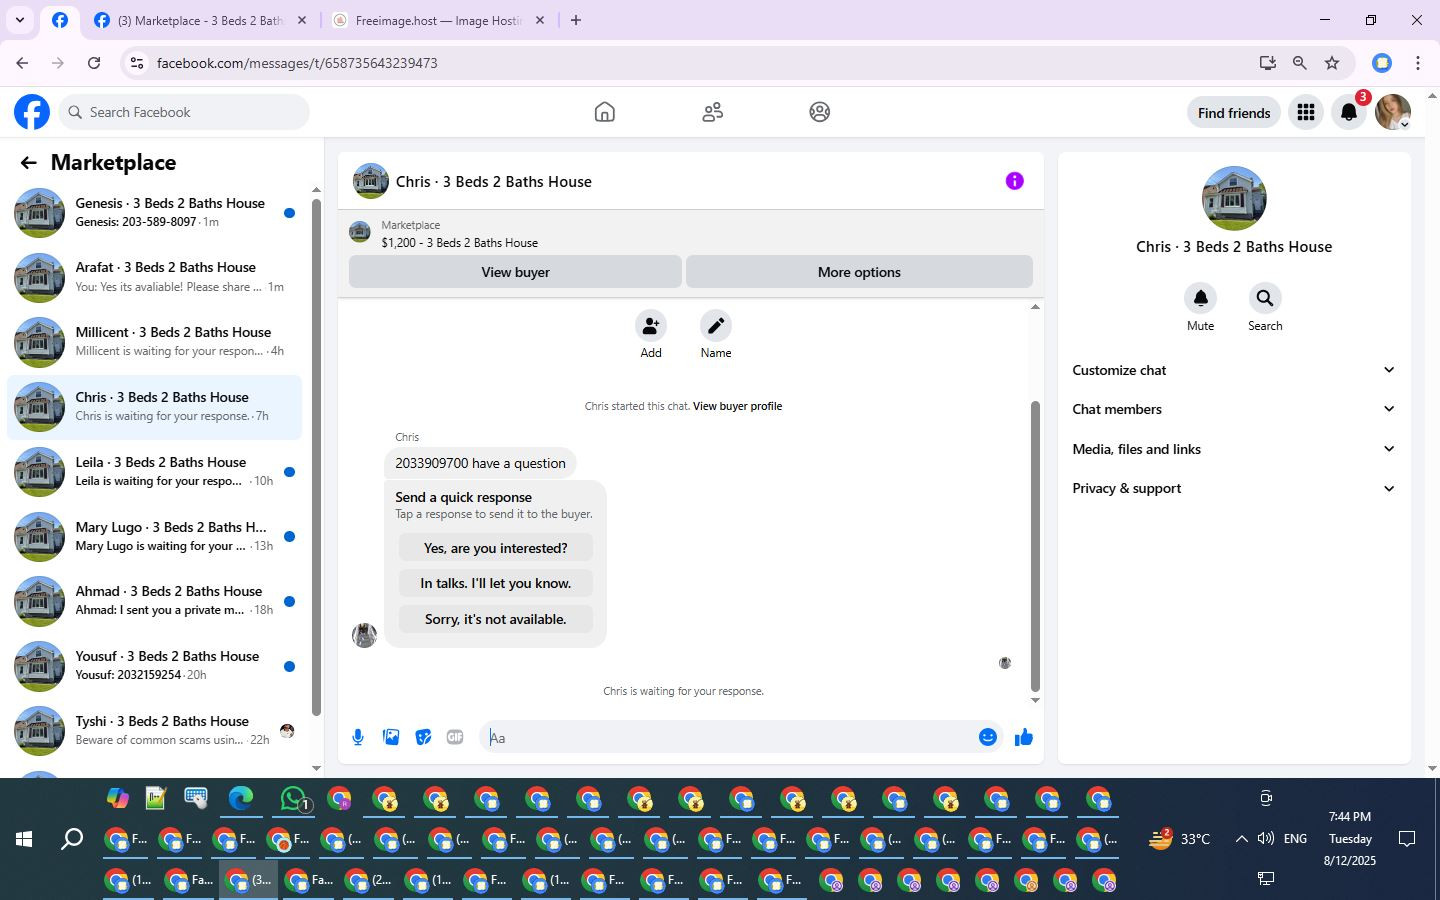Screen dimensions: 1440x900
Task: Send "Yes, are you interested?" quick response
Action: click(496, 548)
